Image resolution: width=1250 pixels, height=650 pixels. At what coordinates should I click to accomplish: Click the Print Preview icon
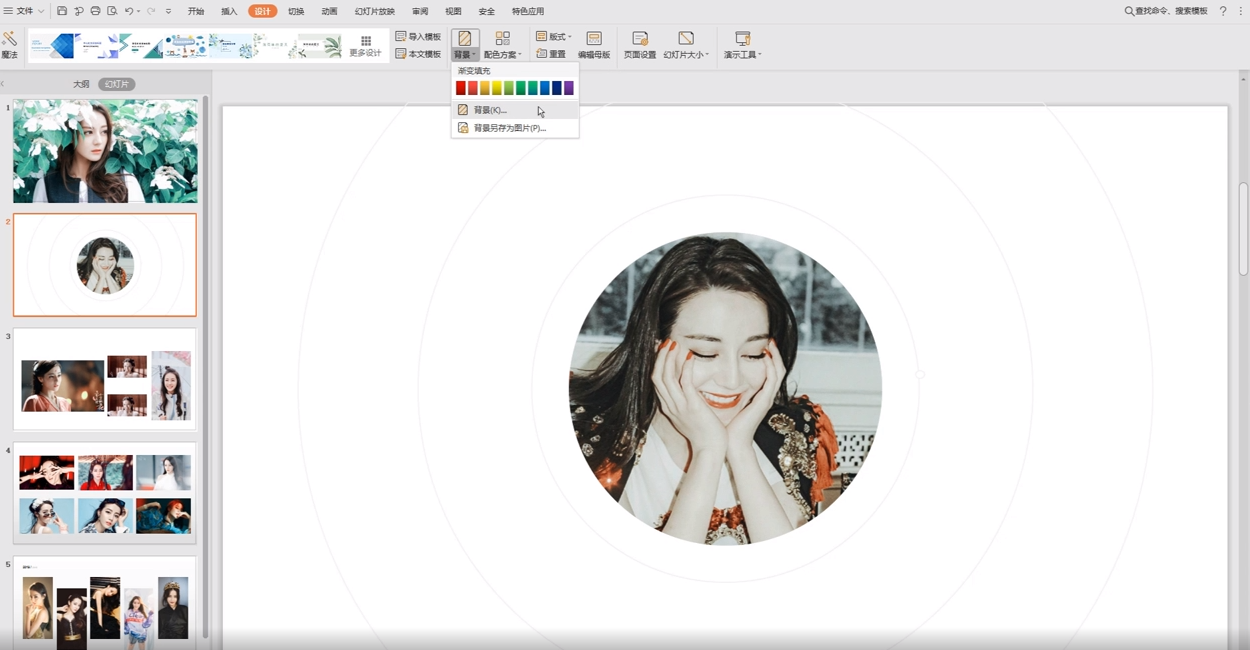[112, 11]
